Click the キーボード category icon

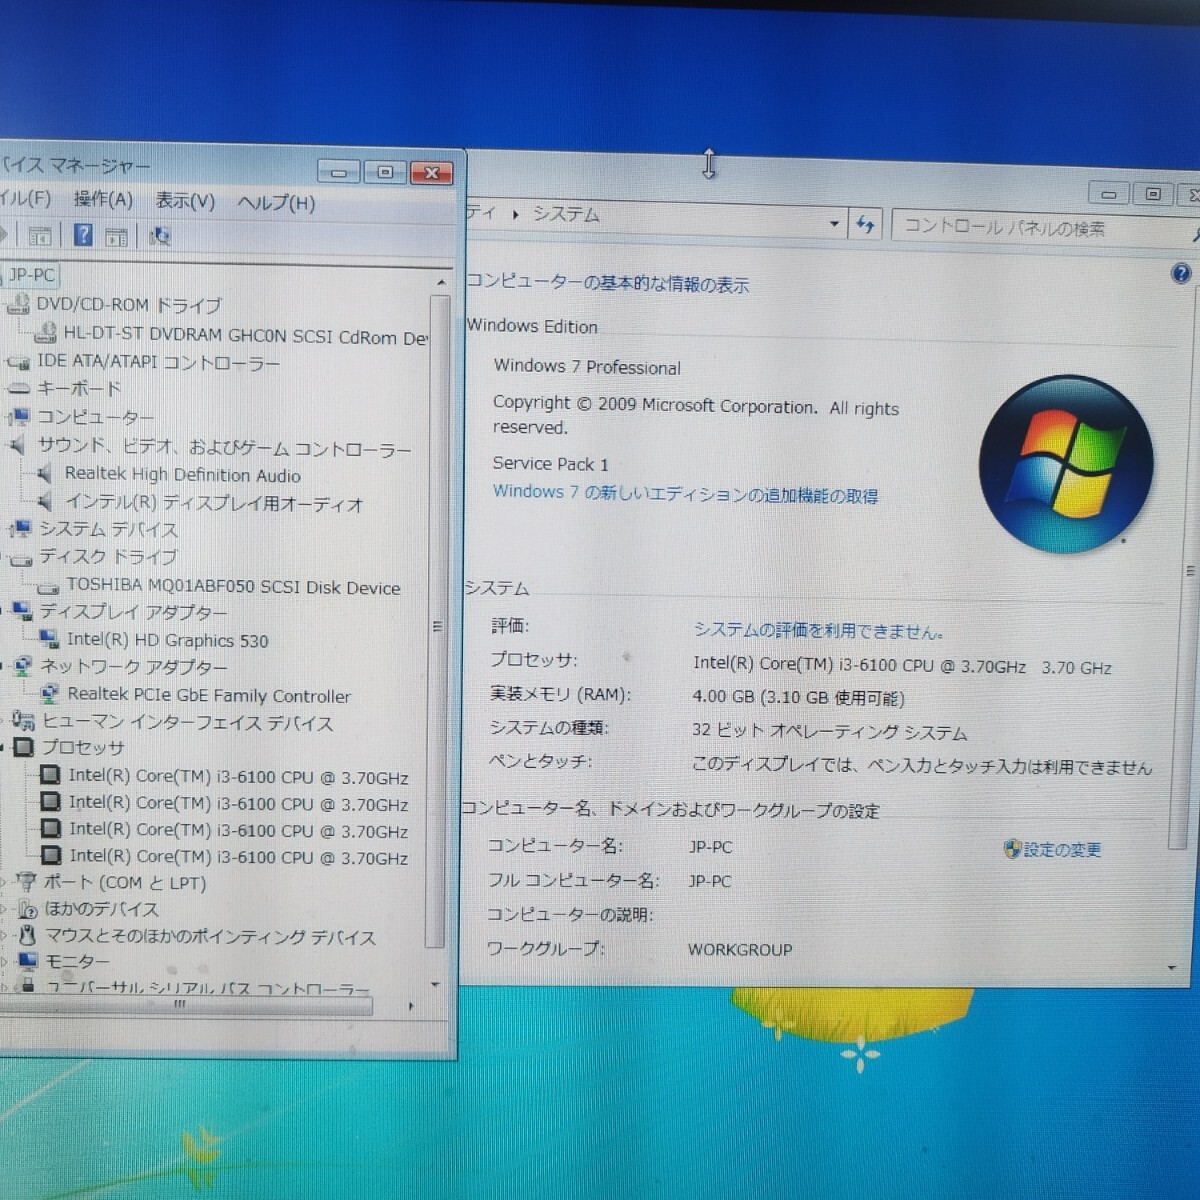tap(19, 389)
